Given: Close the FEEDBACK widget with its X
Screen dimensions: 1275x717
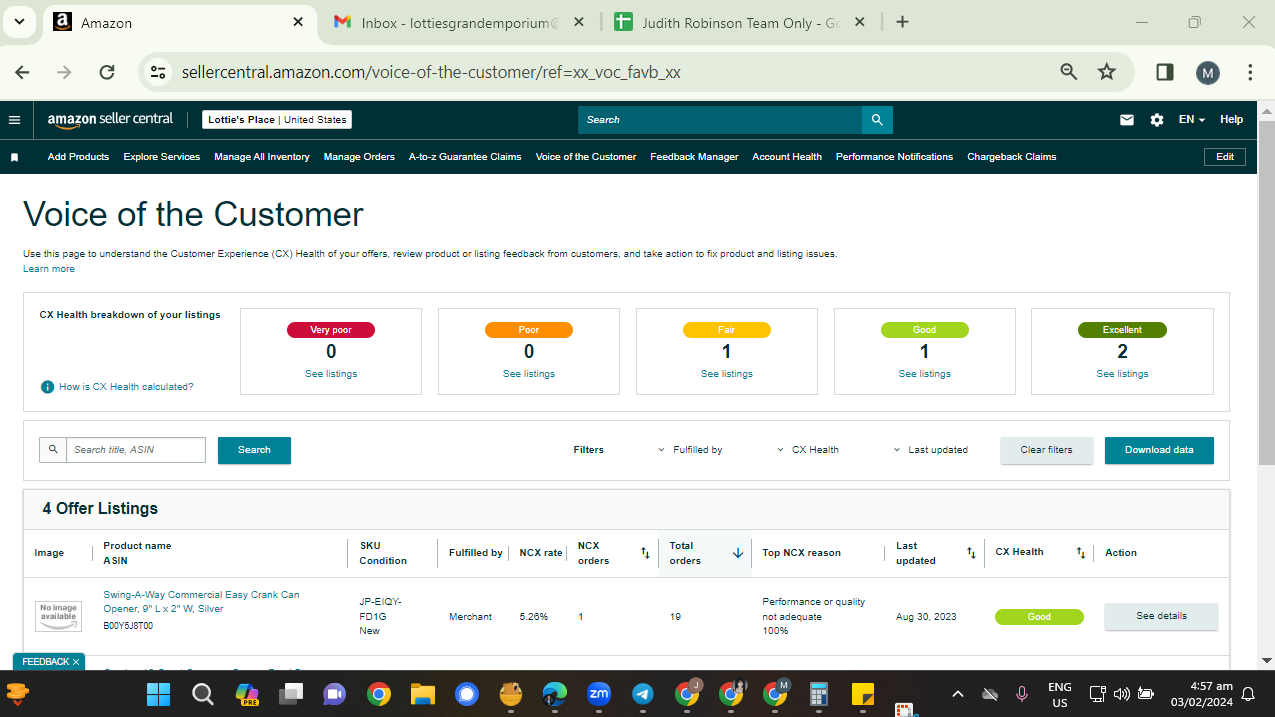Looking at the screenshot, I should pyautogui.click(x=76, y=662).
